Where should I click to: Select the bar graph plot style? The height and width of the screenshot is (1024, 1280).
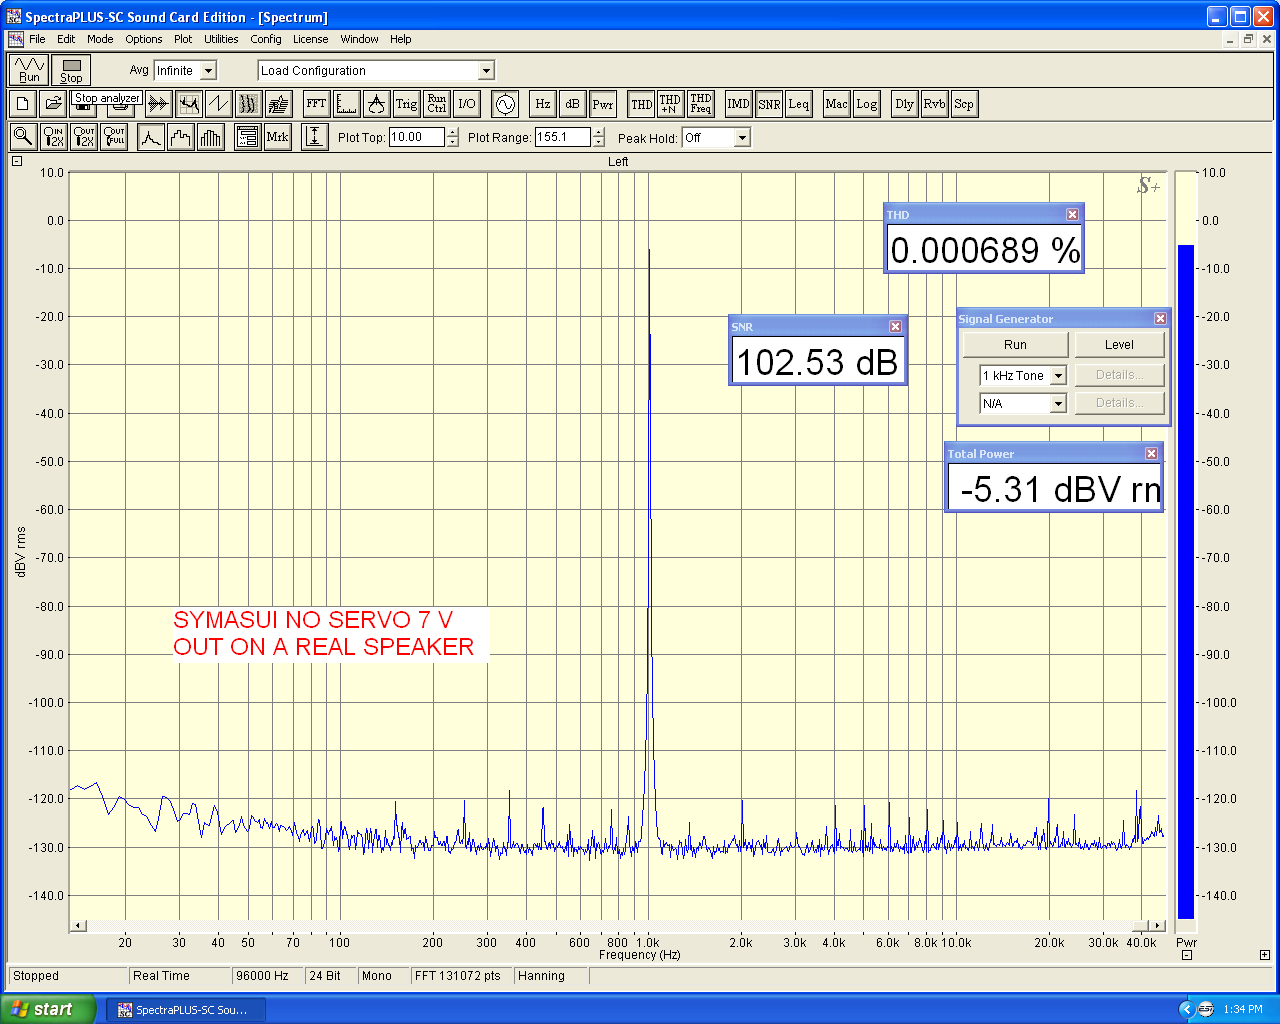tap(211, 137)
